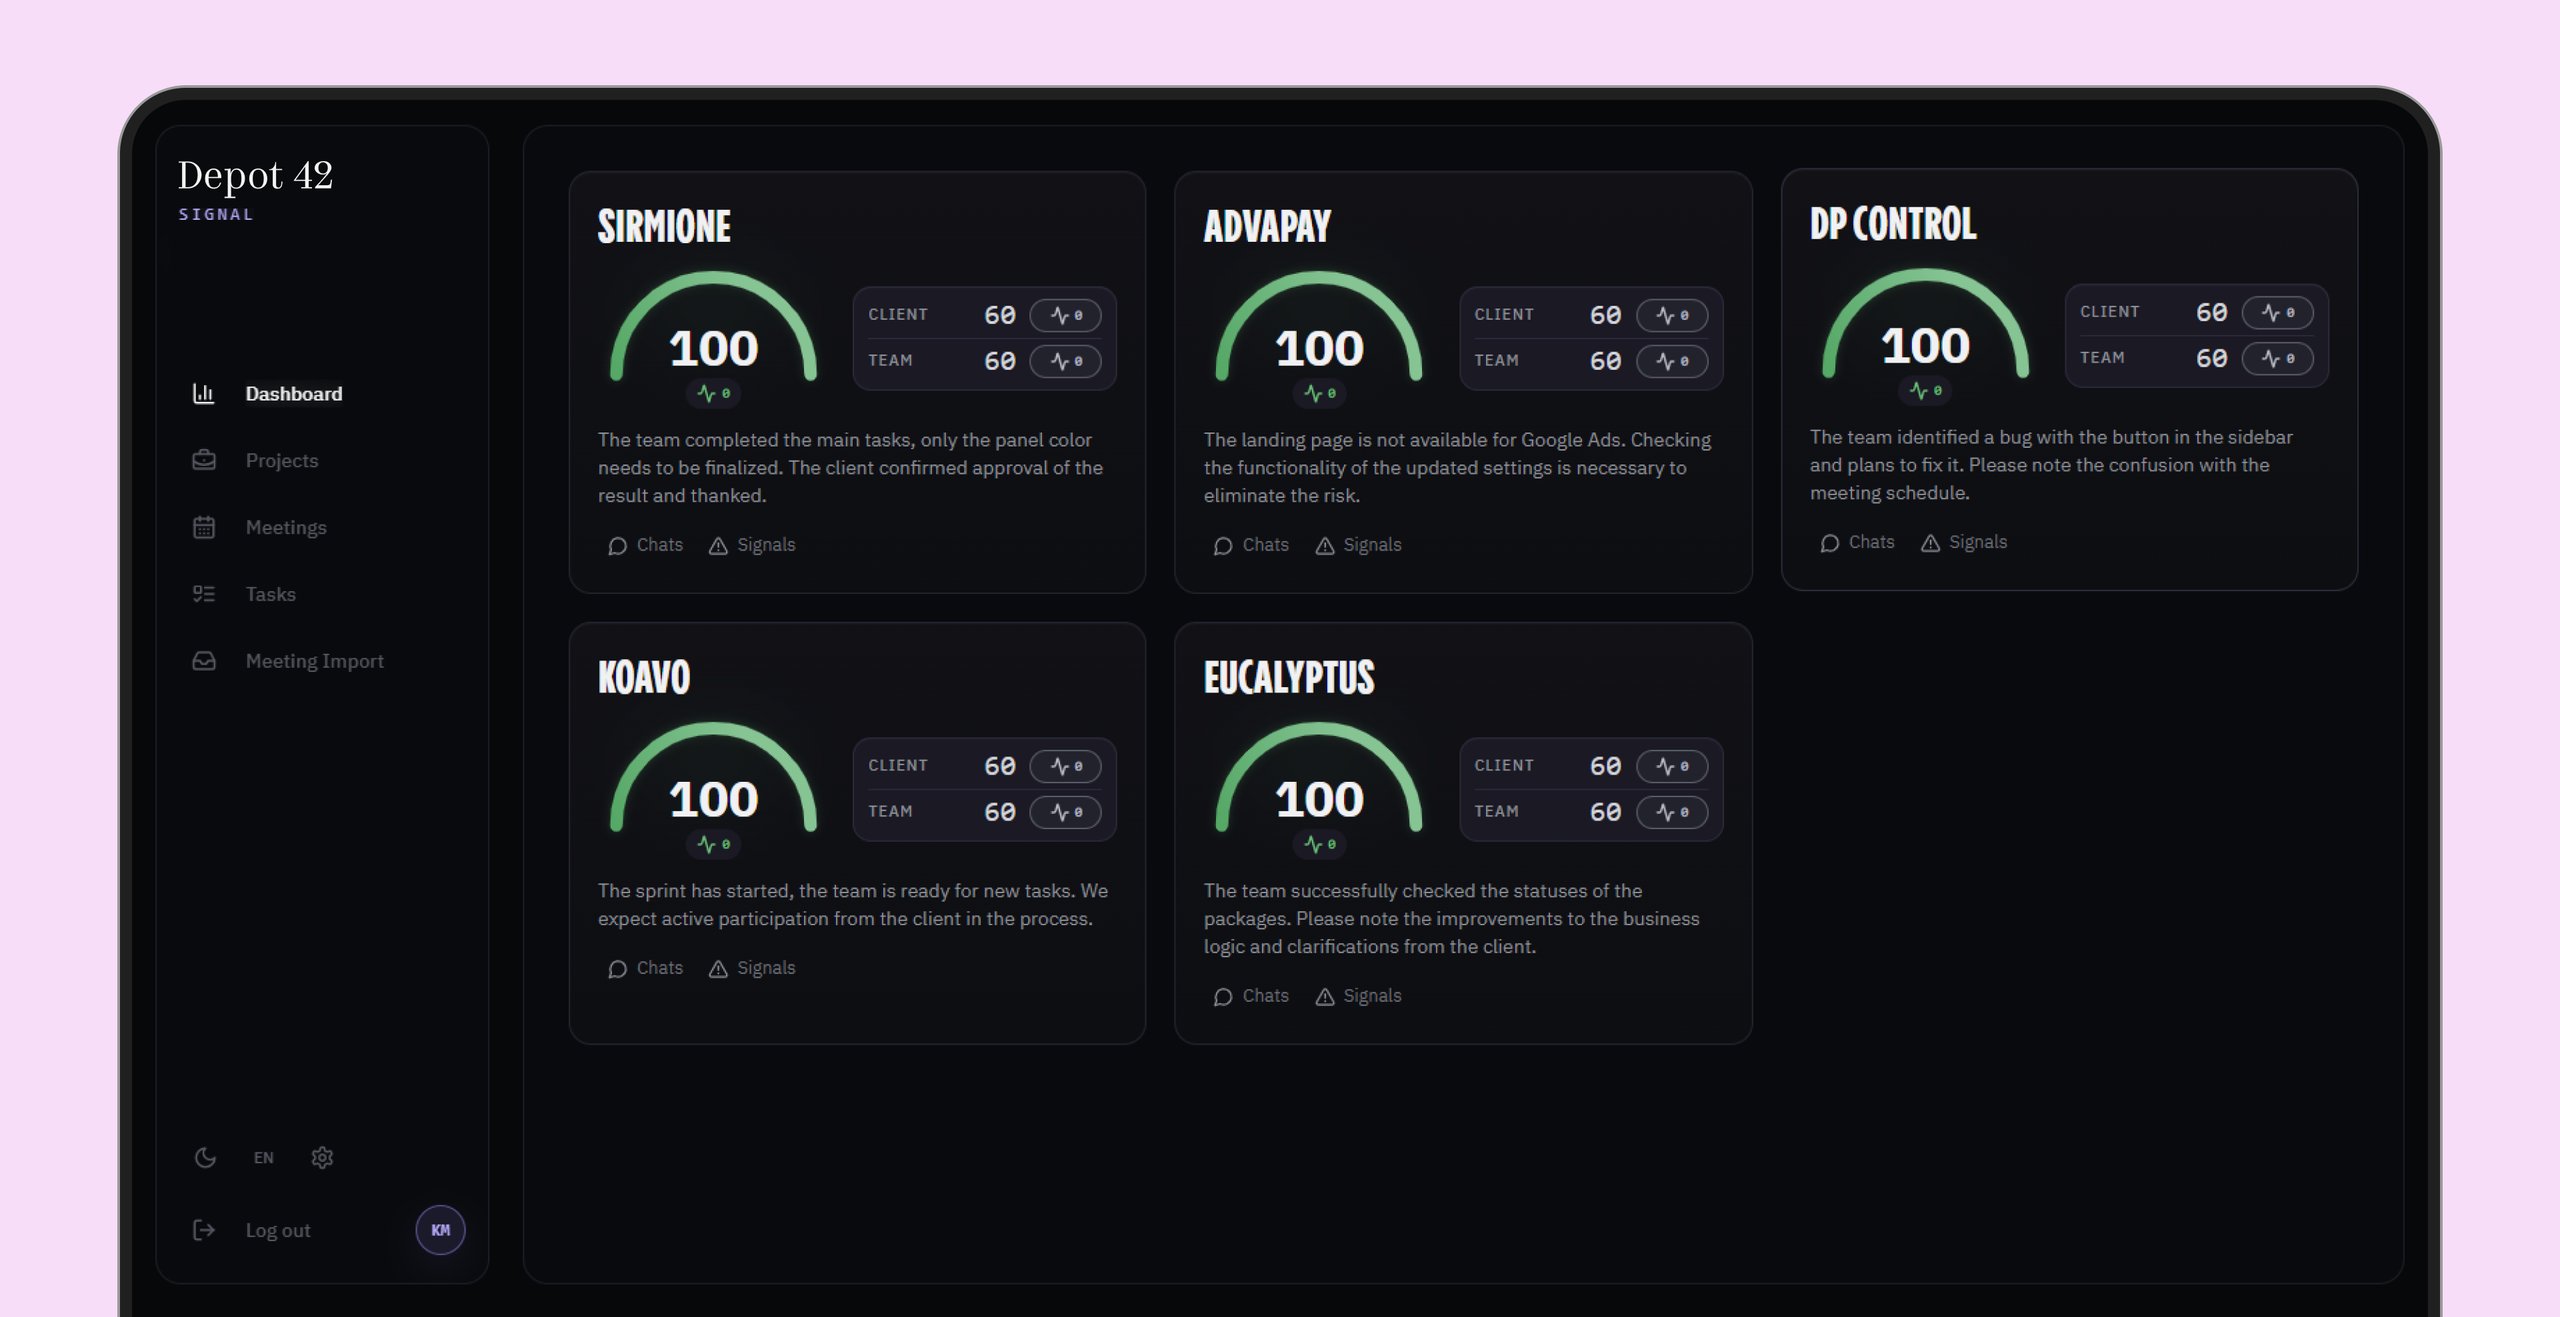Toggle dark mode with the moon icon

point(205,1158)
